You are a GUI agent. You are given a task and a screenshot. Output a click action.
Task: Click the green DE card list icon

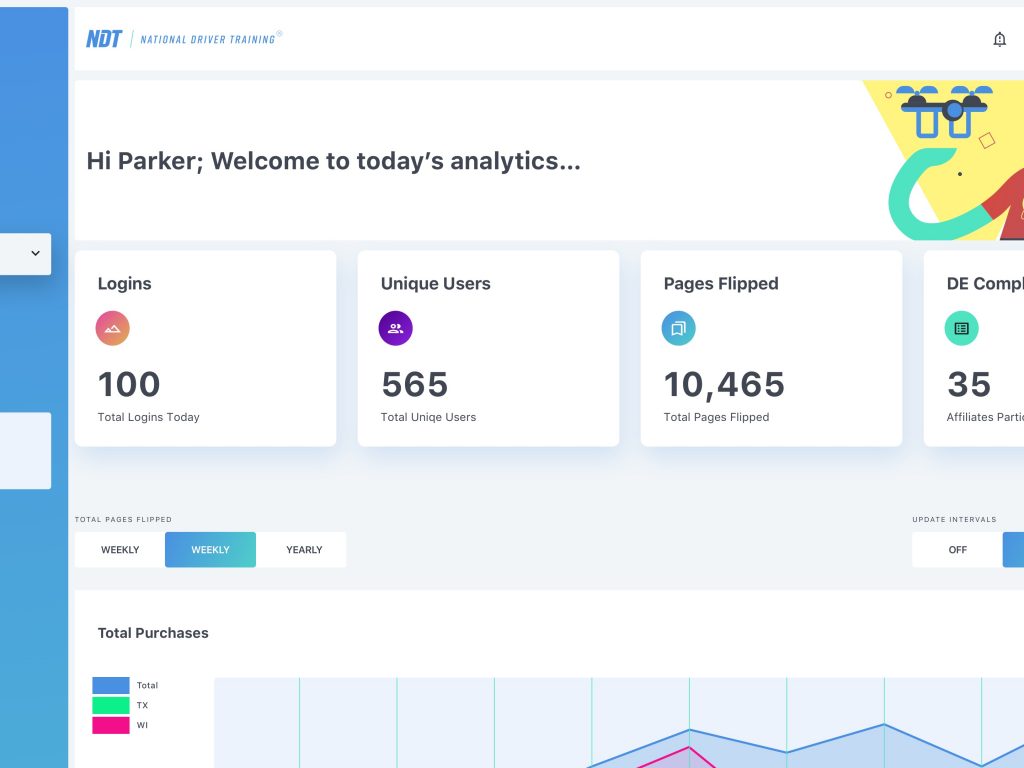(961, 328)
